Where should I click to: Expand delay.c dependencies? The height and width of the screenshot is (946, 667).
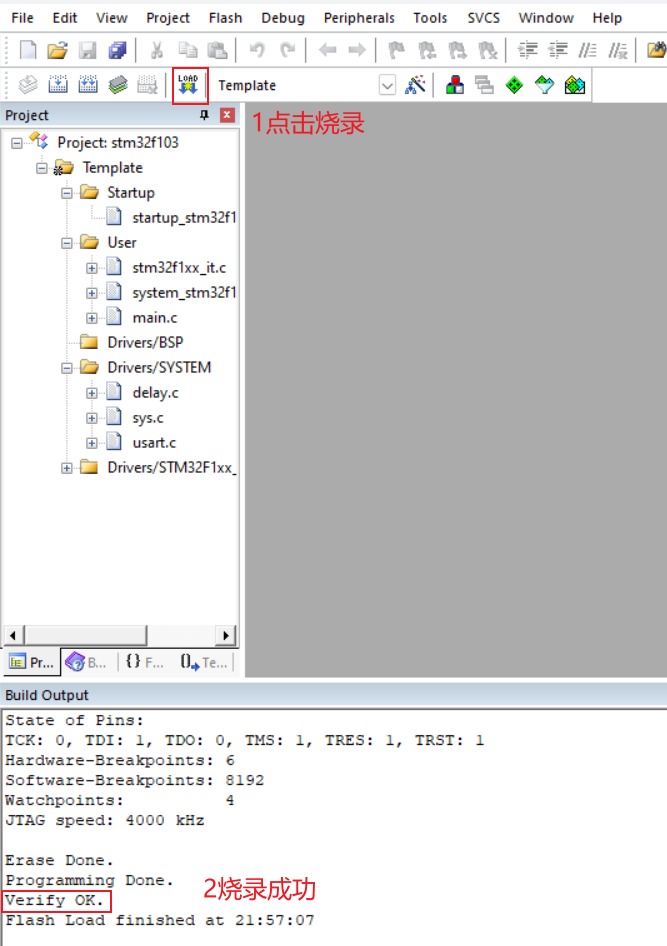click(x=92, y=393)
